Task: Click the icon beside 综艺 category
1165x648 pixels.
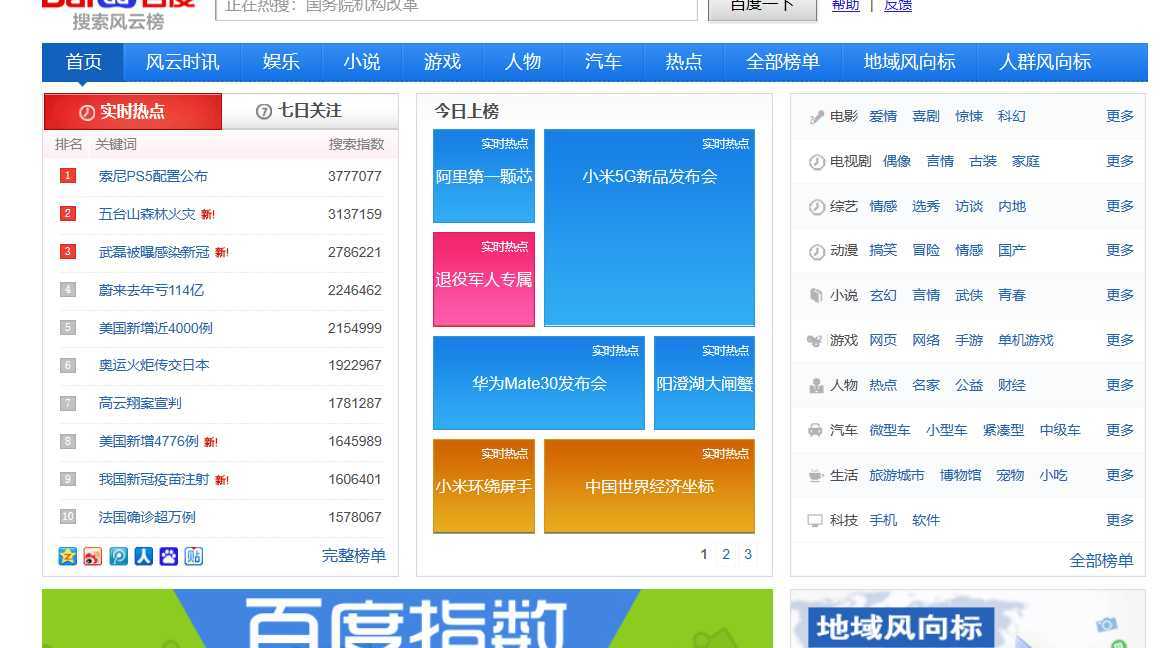Action: 817,207
